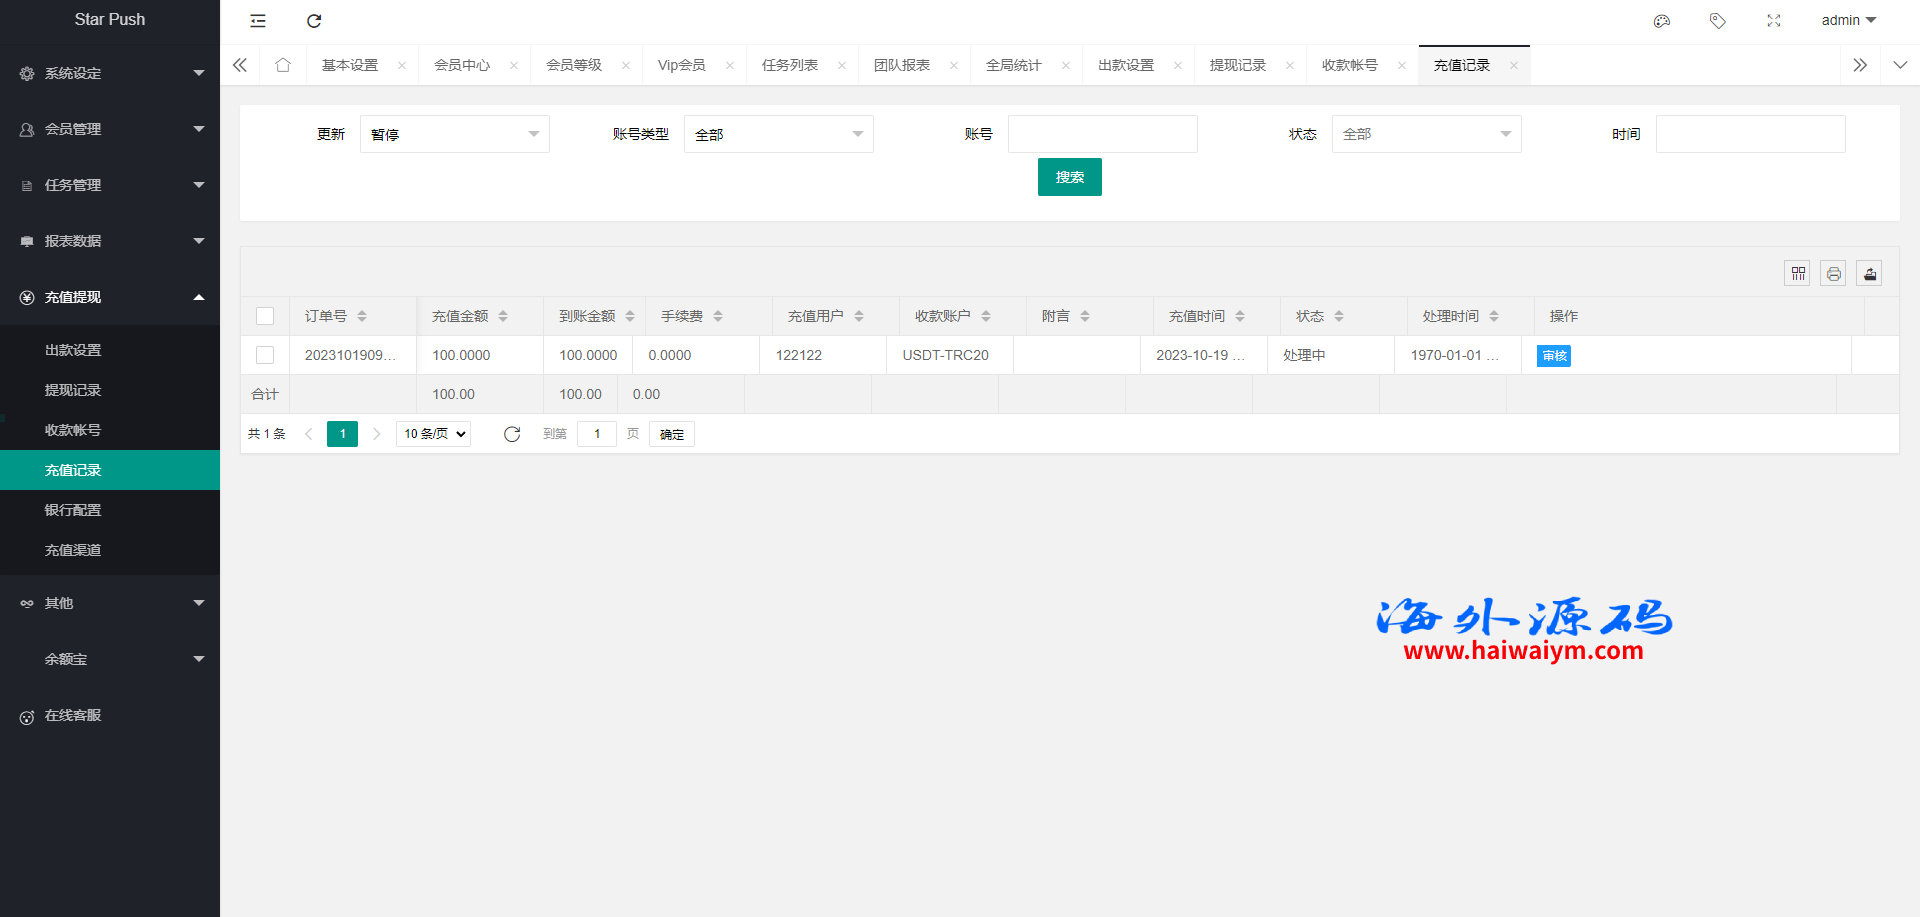Click the fullscreen icon in the header
This screenshot has width=1920, height=917.
click(1774, 21)
